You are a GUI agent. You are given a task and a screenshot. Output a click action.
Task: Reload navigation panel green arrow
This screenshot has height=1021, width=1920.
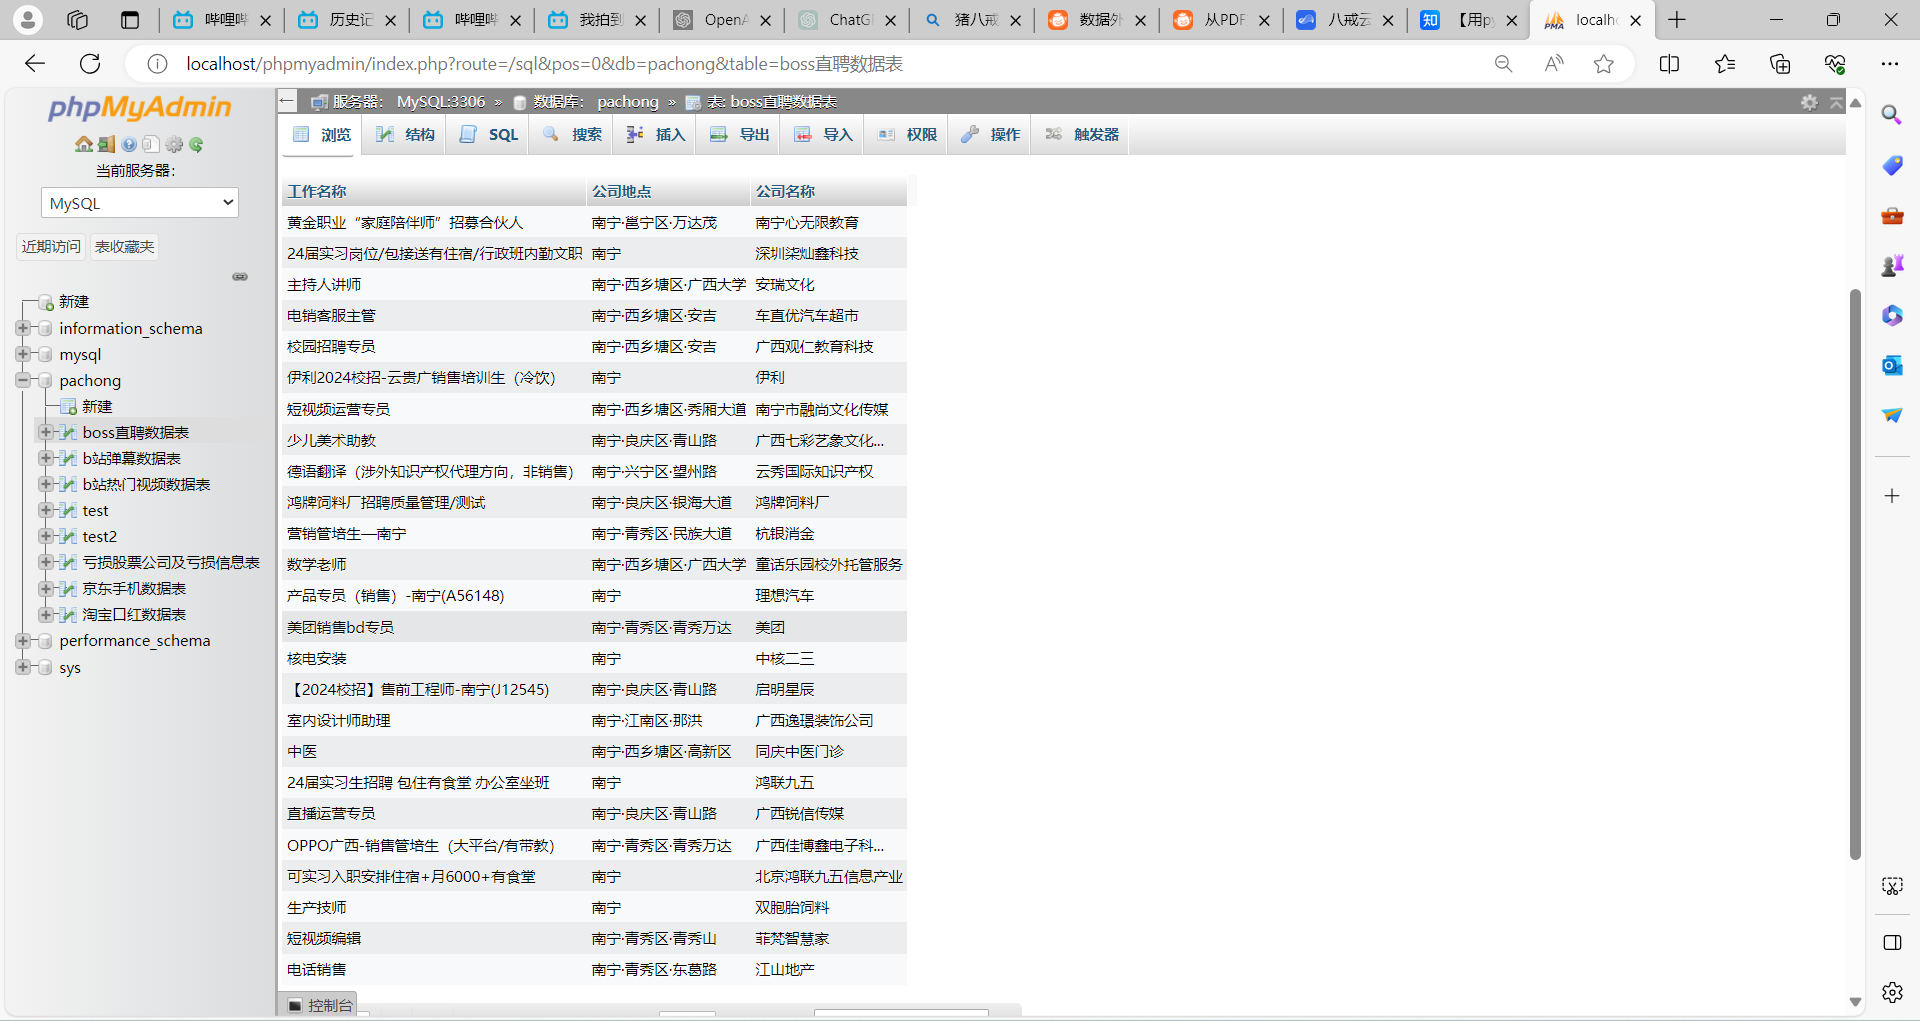(x=196, y=145)
